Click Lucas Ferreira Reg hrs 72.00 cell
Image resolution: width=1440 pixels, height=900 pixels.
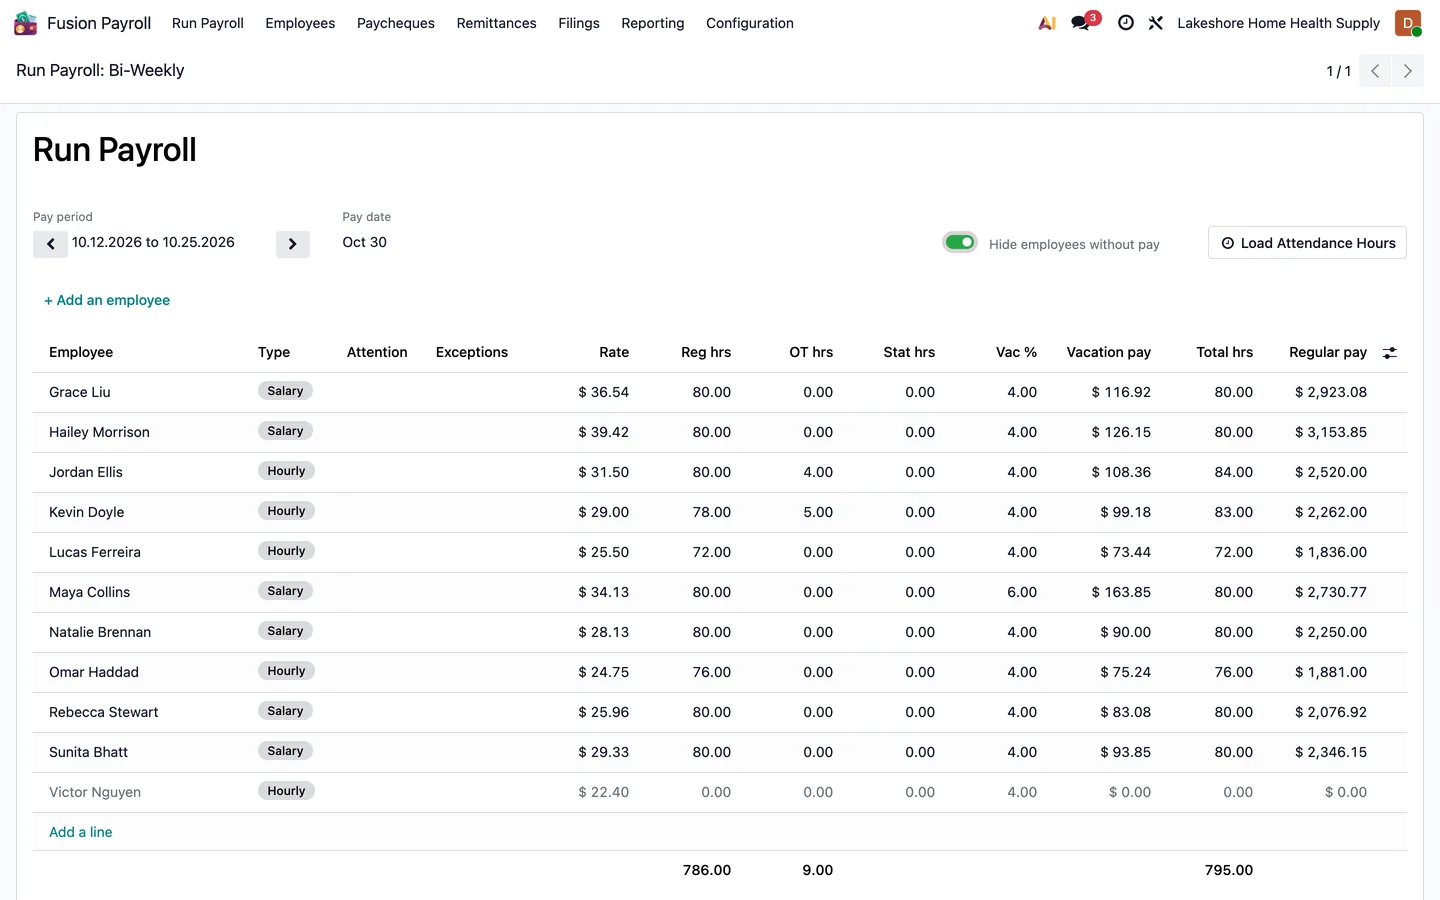712,552
